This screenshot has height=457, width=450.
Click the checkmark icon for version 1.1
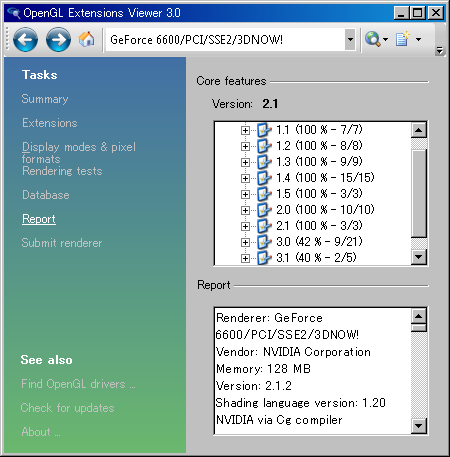(x=263, y=130)
